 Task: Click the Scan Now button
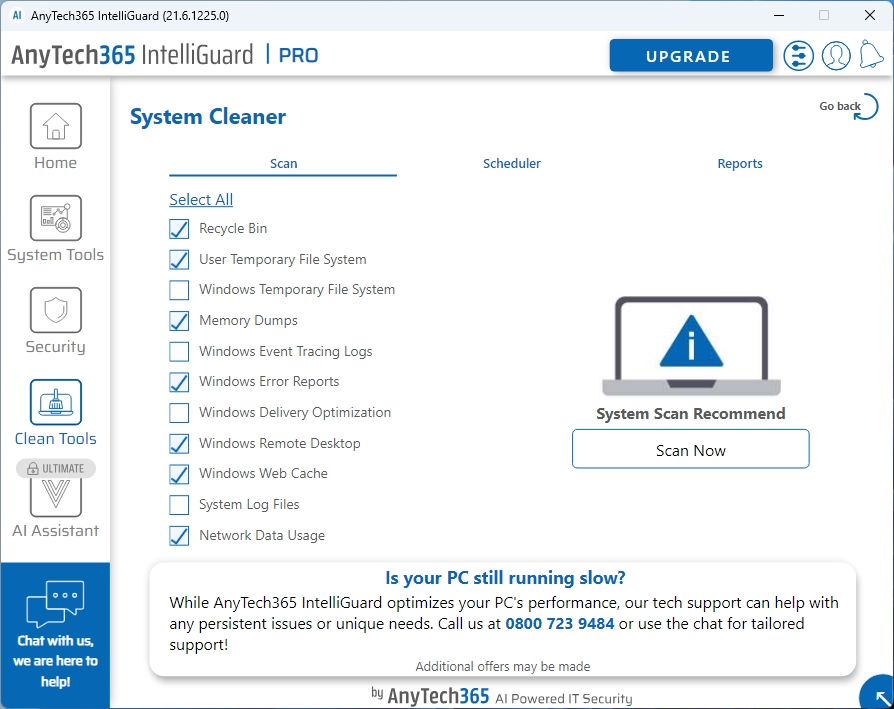(690, 449)
